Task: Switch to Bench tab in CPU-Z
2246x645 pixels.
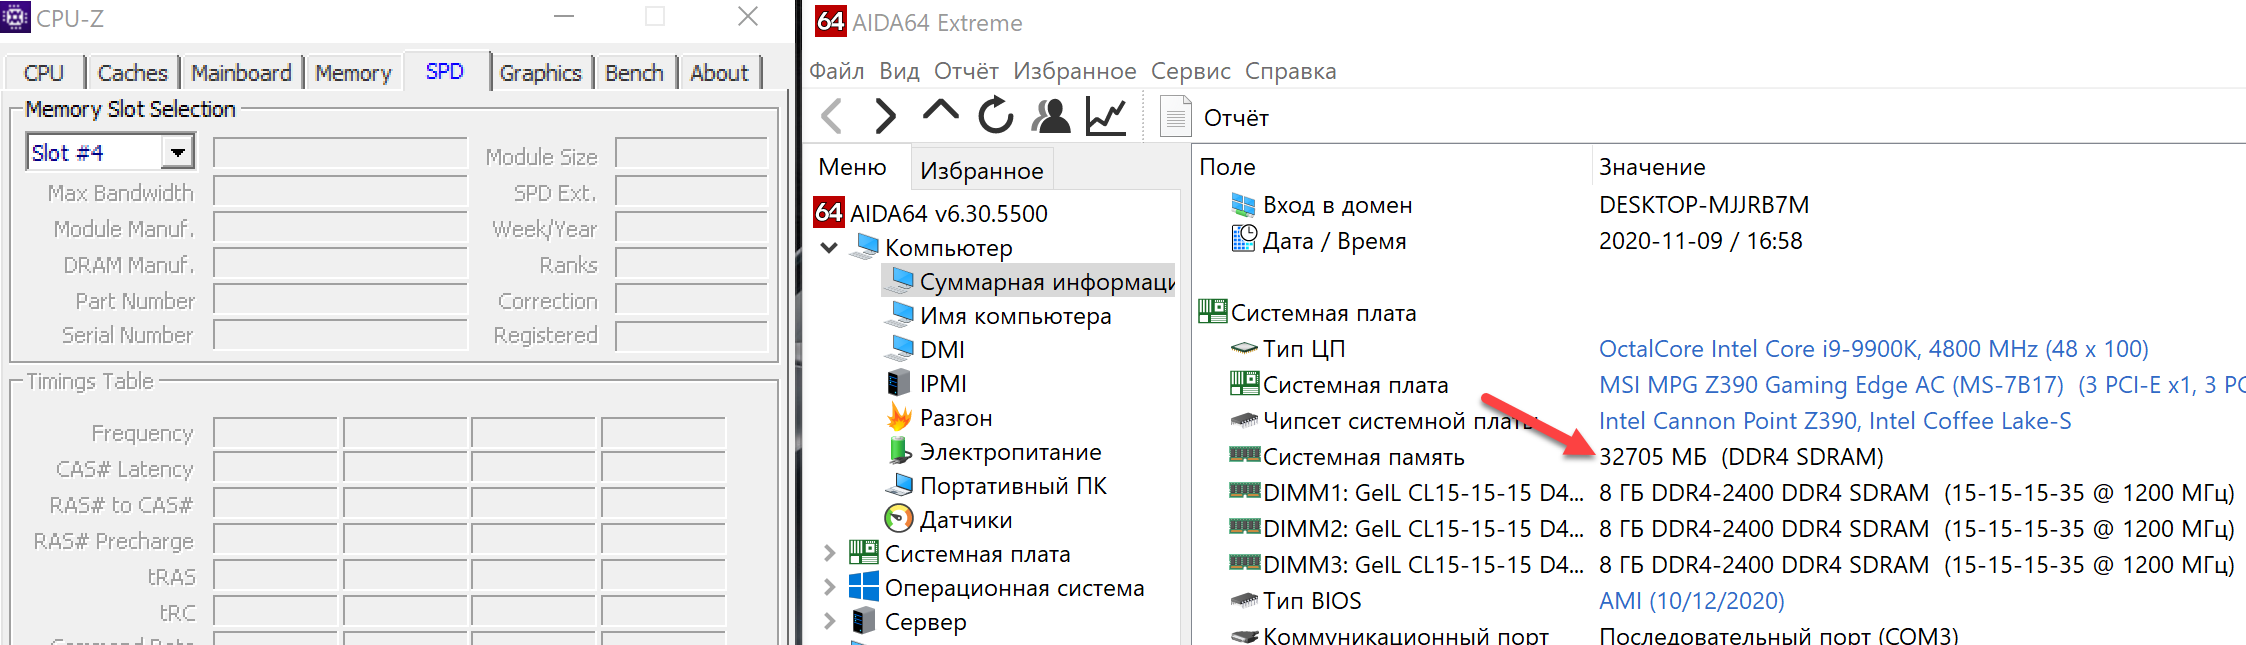Action: pos(634,73)
